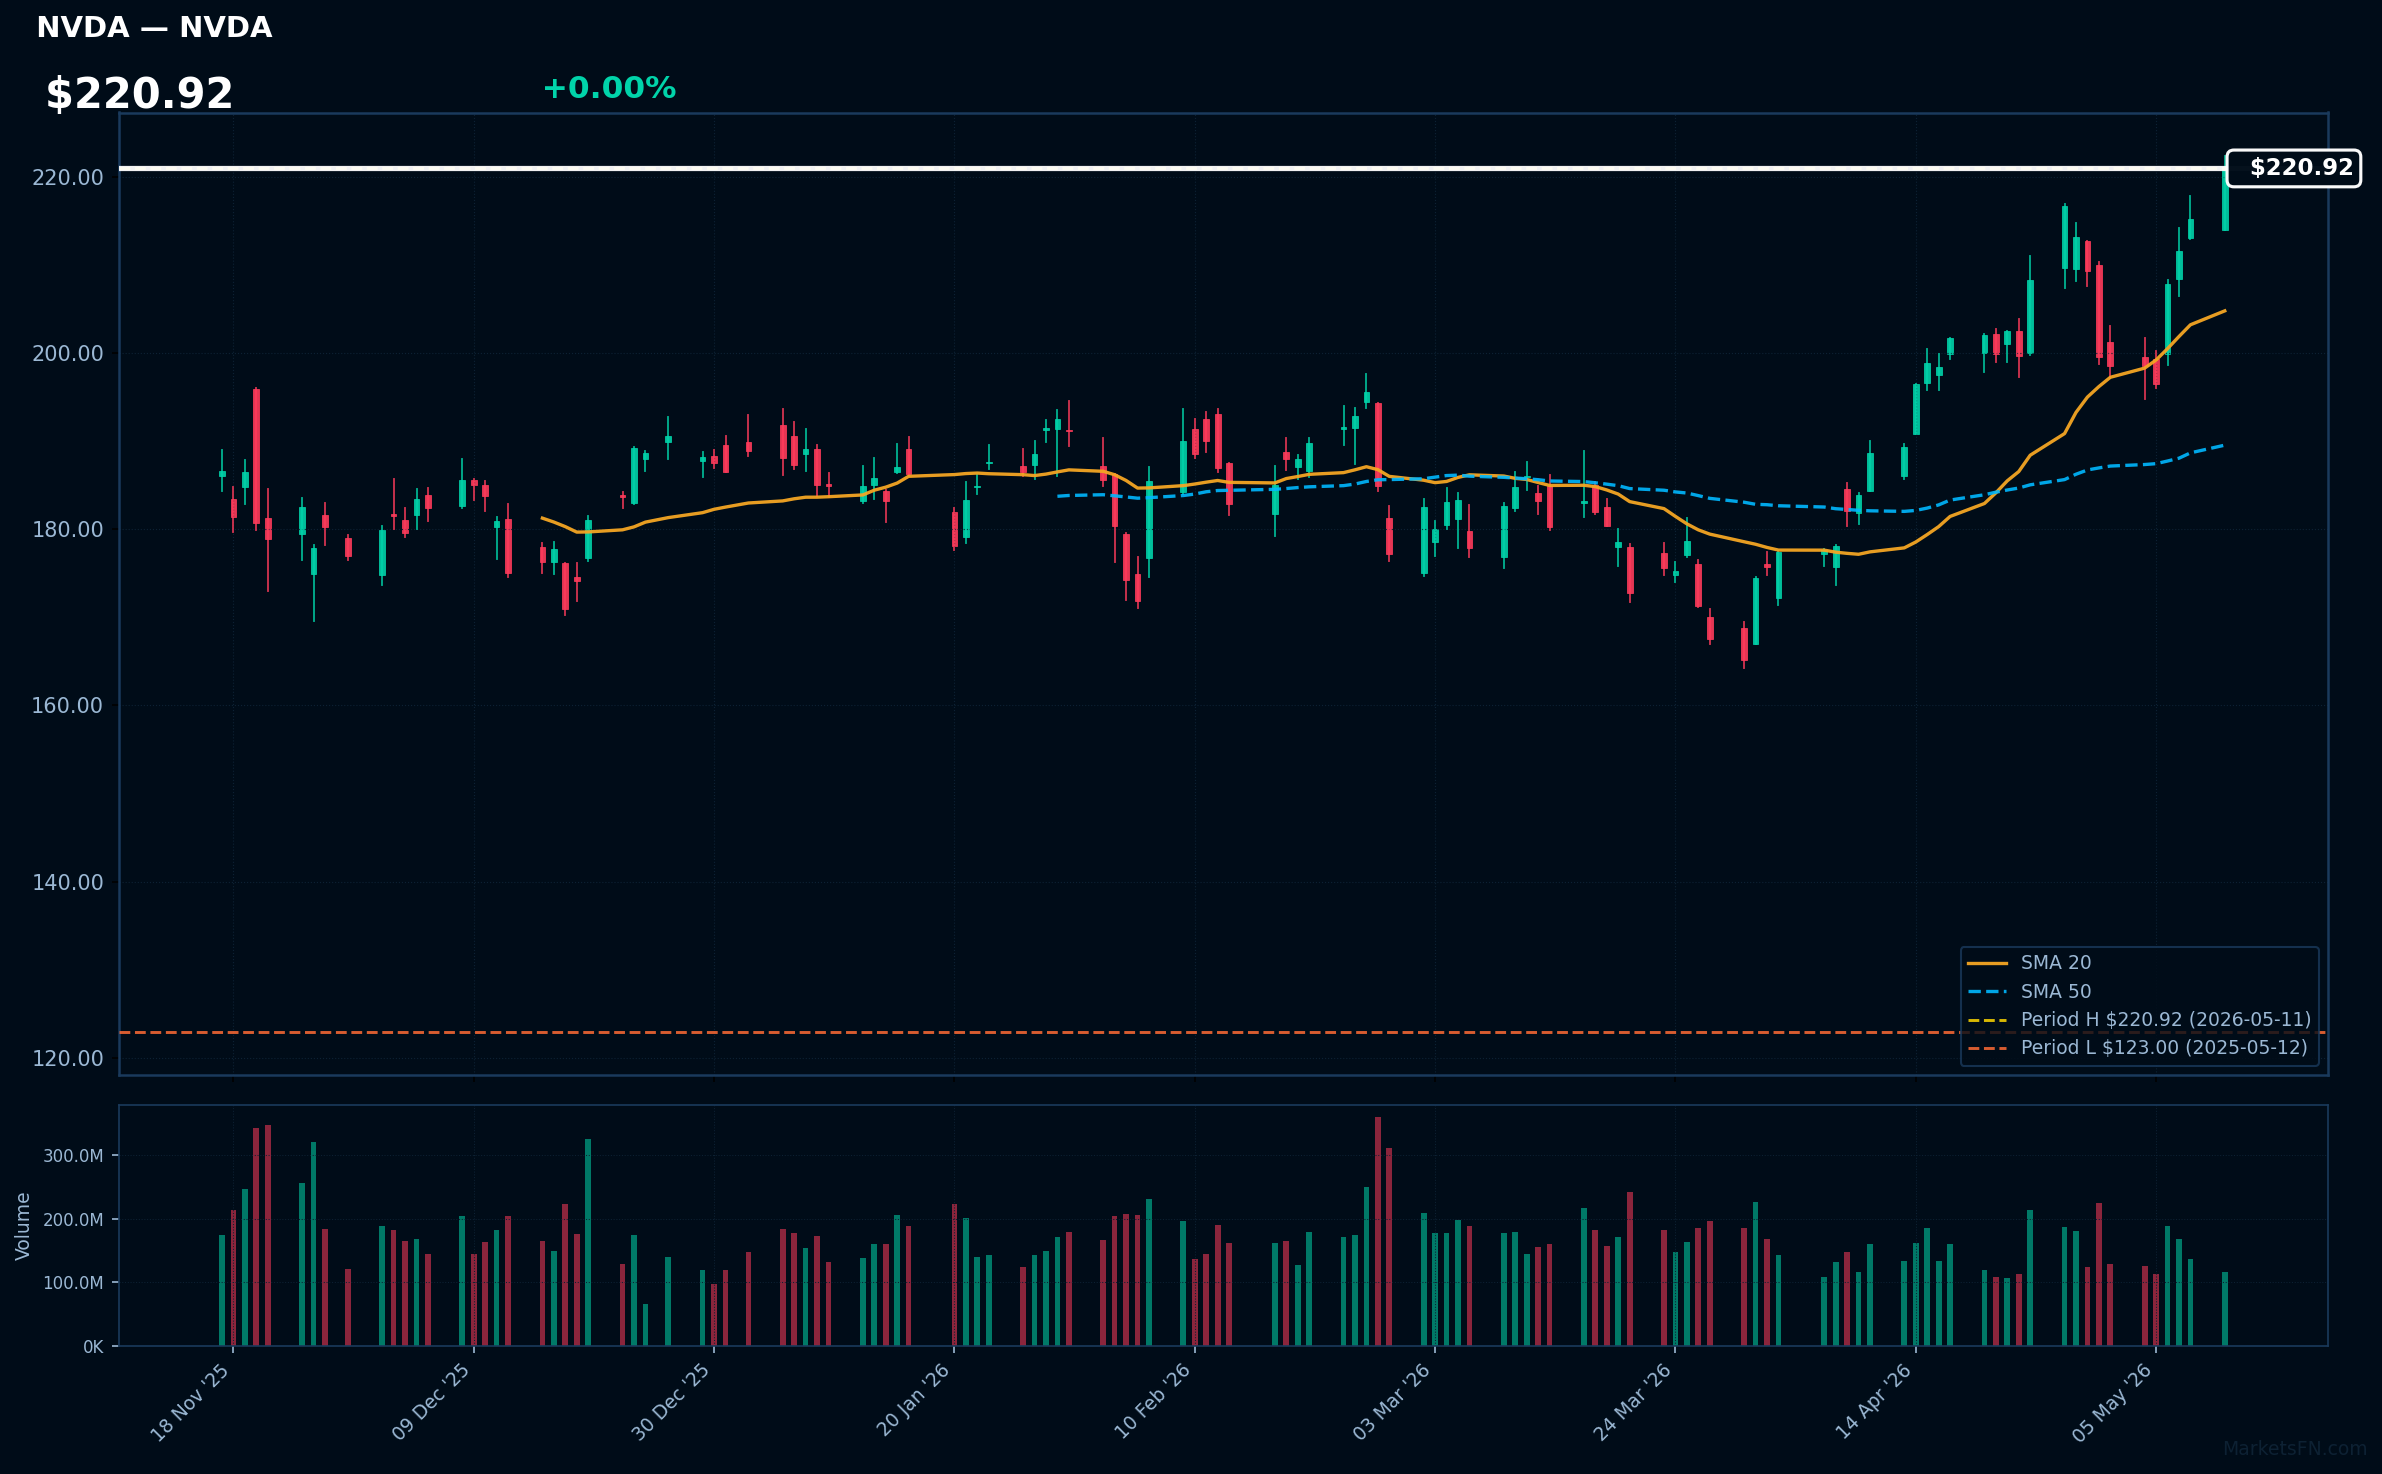Image resolution: width=2382 pixels, height=1474 pixels.
Task: Click the 200.00 price axis label
Action: (x=68, y=354)
